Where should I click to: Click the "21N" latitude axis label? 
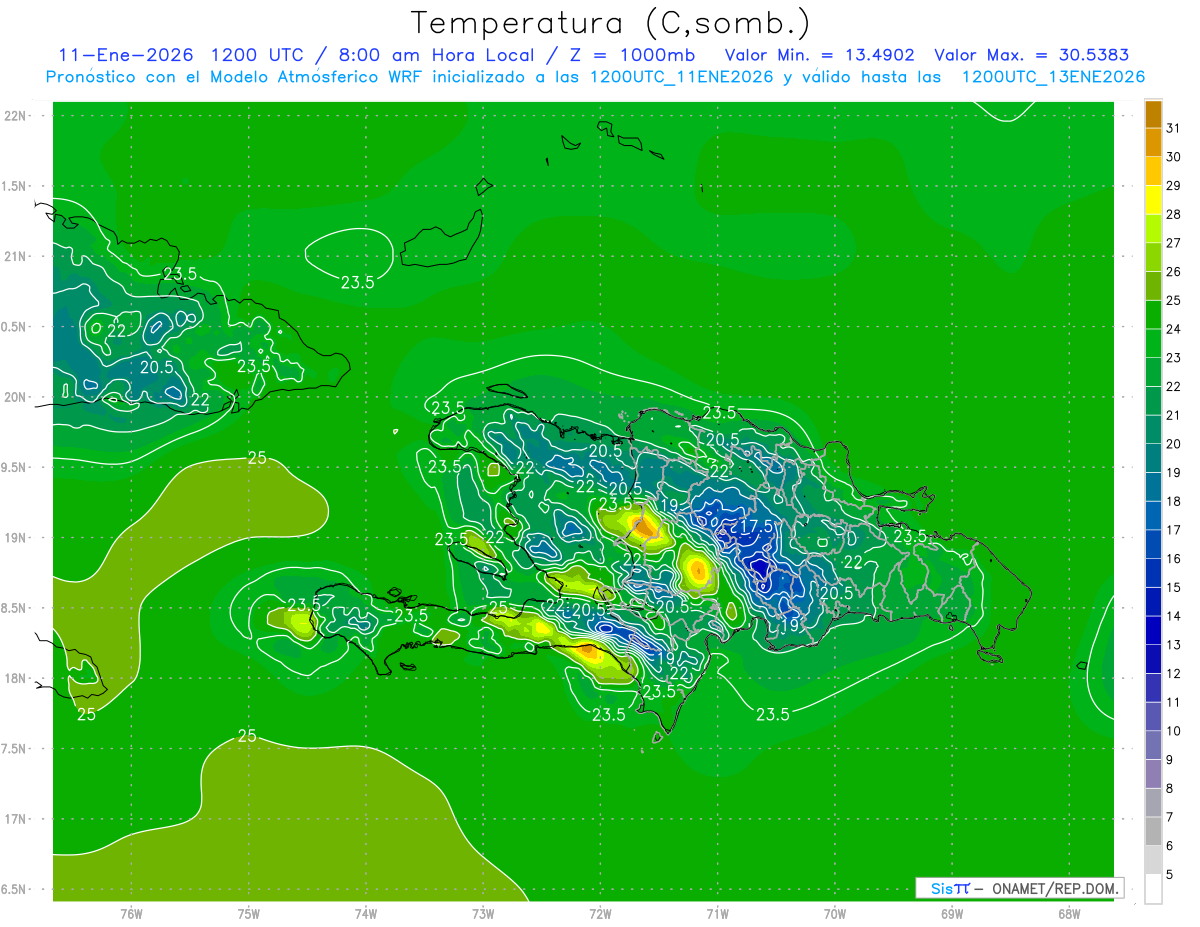pyautogui.click(x=16, y=256)
